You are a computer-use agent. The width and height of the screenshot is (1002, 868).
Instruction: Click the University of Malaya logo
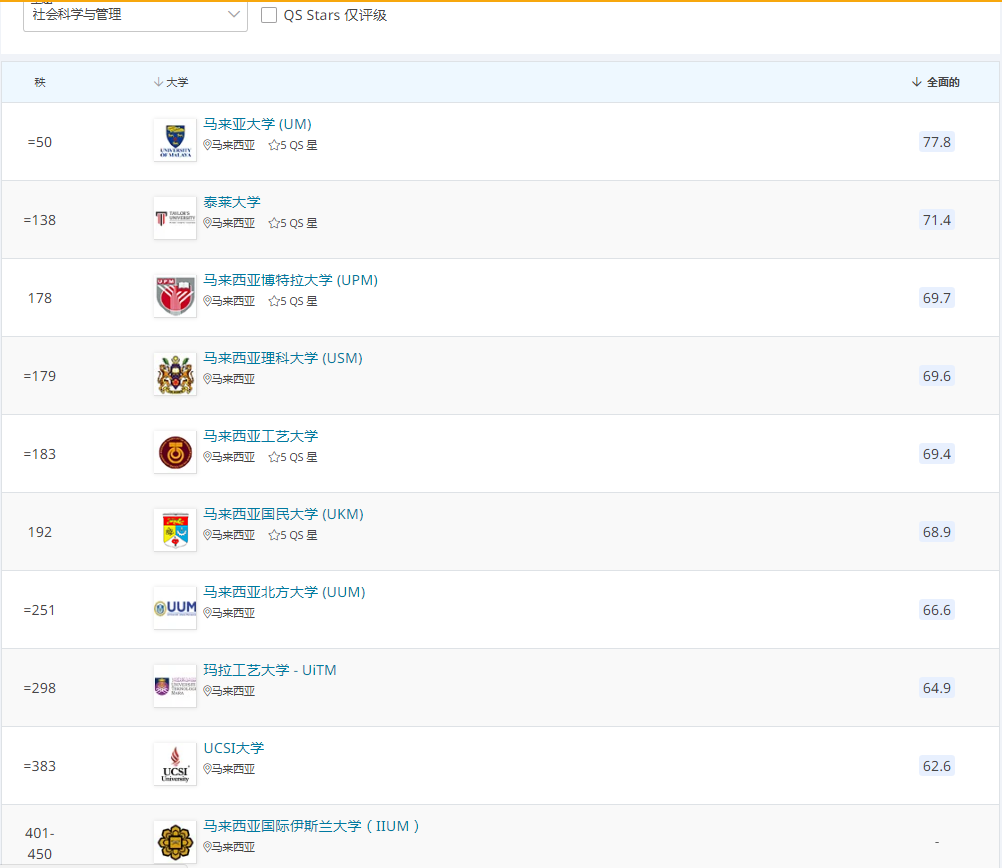[x=175, y=141]
